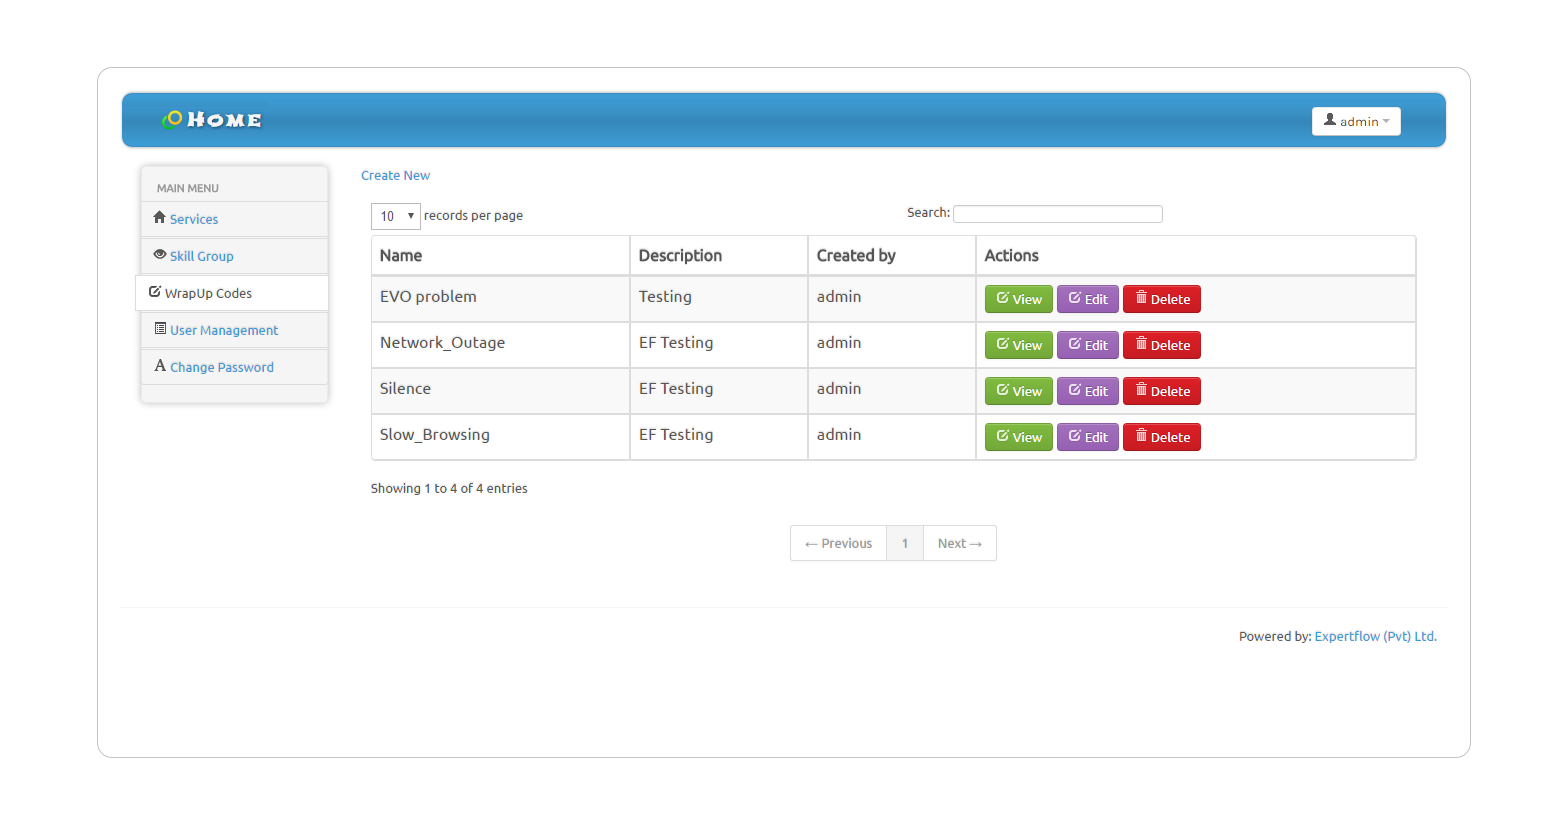Image resolution: width=1568 pixels, height=824 pixels.
Task: Click the WrapUp Codes pencil icon
Action: point(155,292)
